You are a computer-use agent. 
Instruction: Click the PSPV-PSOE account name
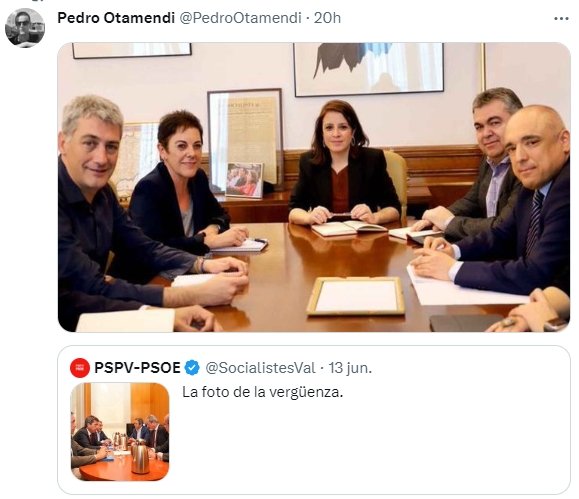[x=137, y=368]
